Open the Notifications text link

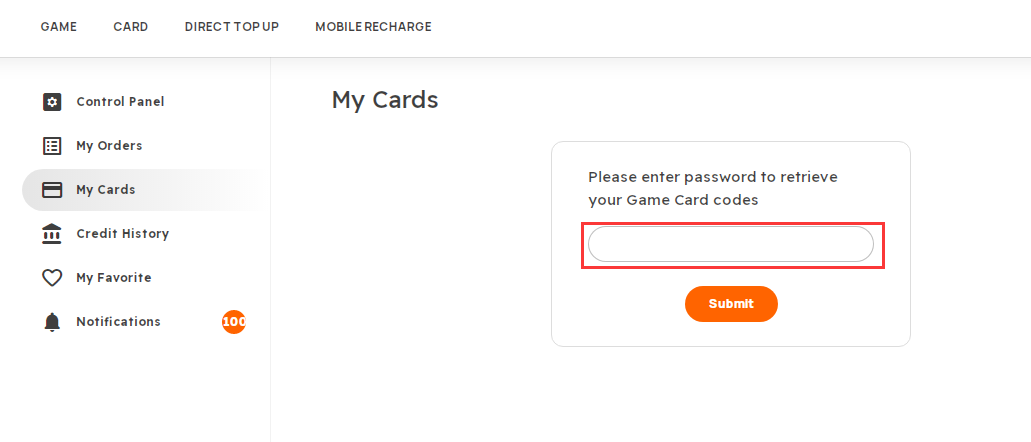click(118, 322)
